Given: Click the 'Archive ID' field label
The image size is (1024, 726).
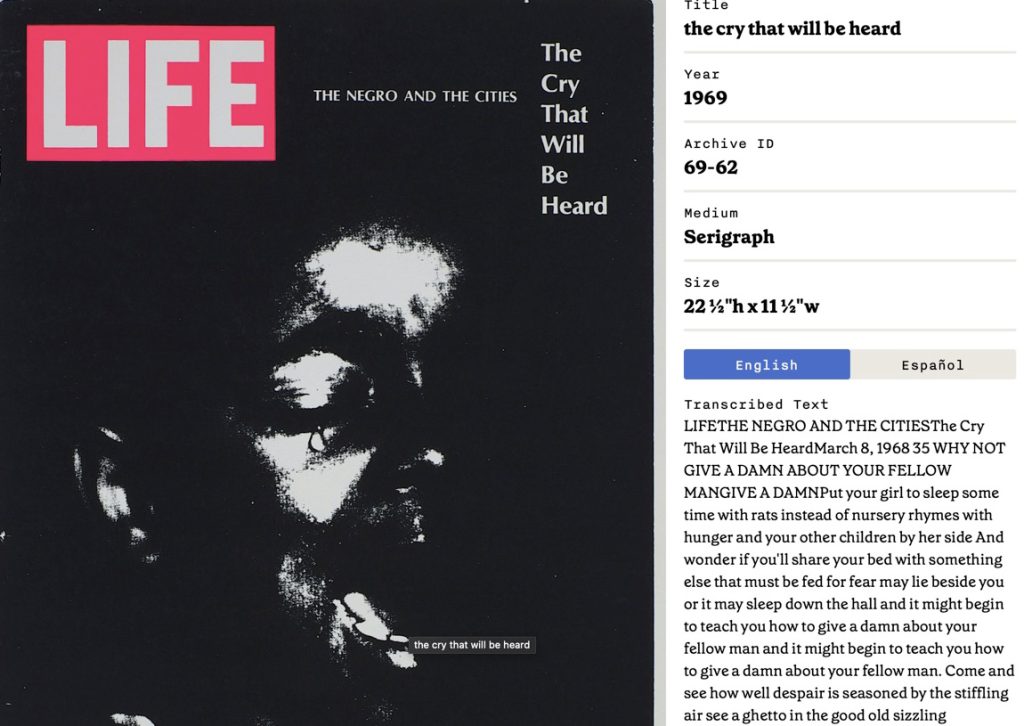Looking at the screenshot, I should (729, 144).
